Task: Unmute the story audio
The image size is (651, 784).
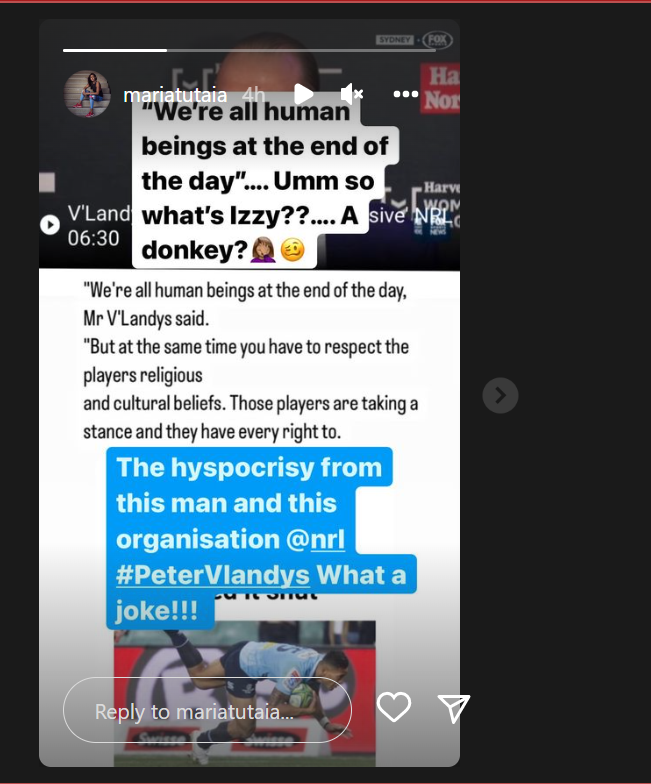Action: (x=352, y=94)
